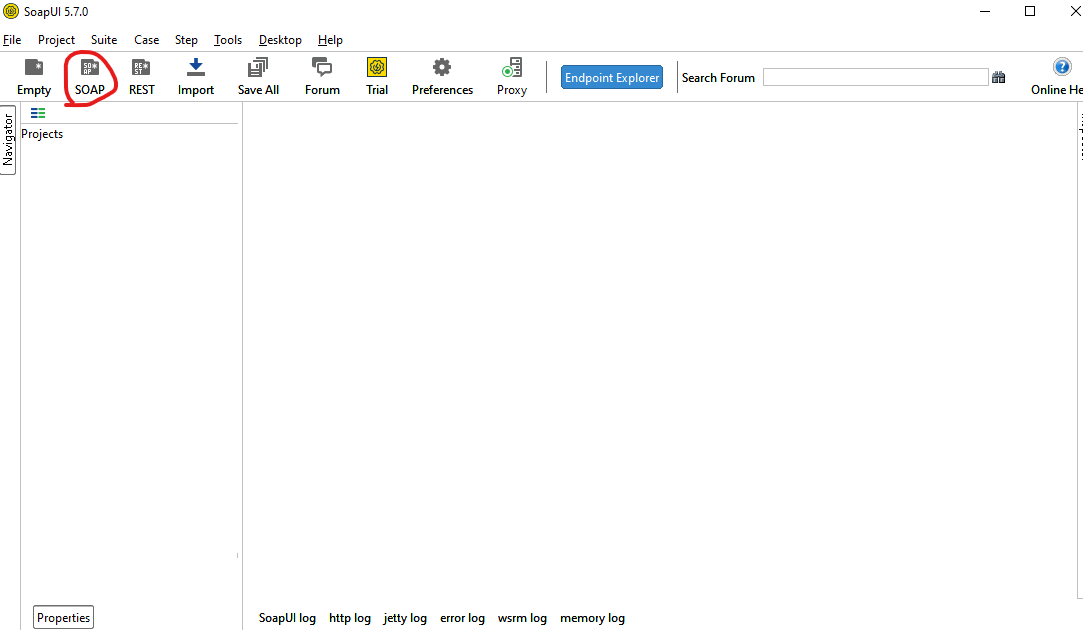Open the Suite menu
This screenshot has width=1083, height=630.
click(x=104, y=40)
